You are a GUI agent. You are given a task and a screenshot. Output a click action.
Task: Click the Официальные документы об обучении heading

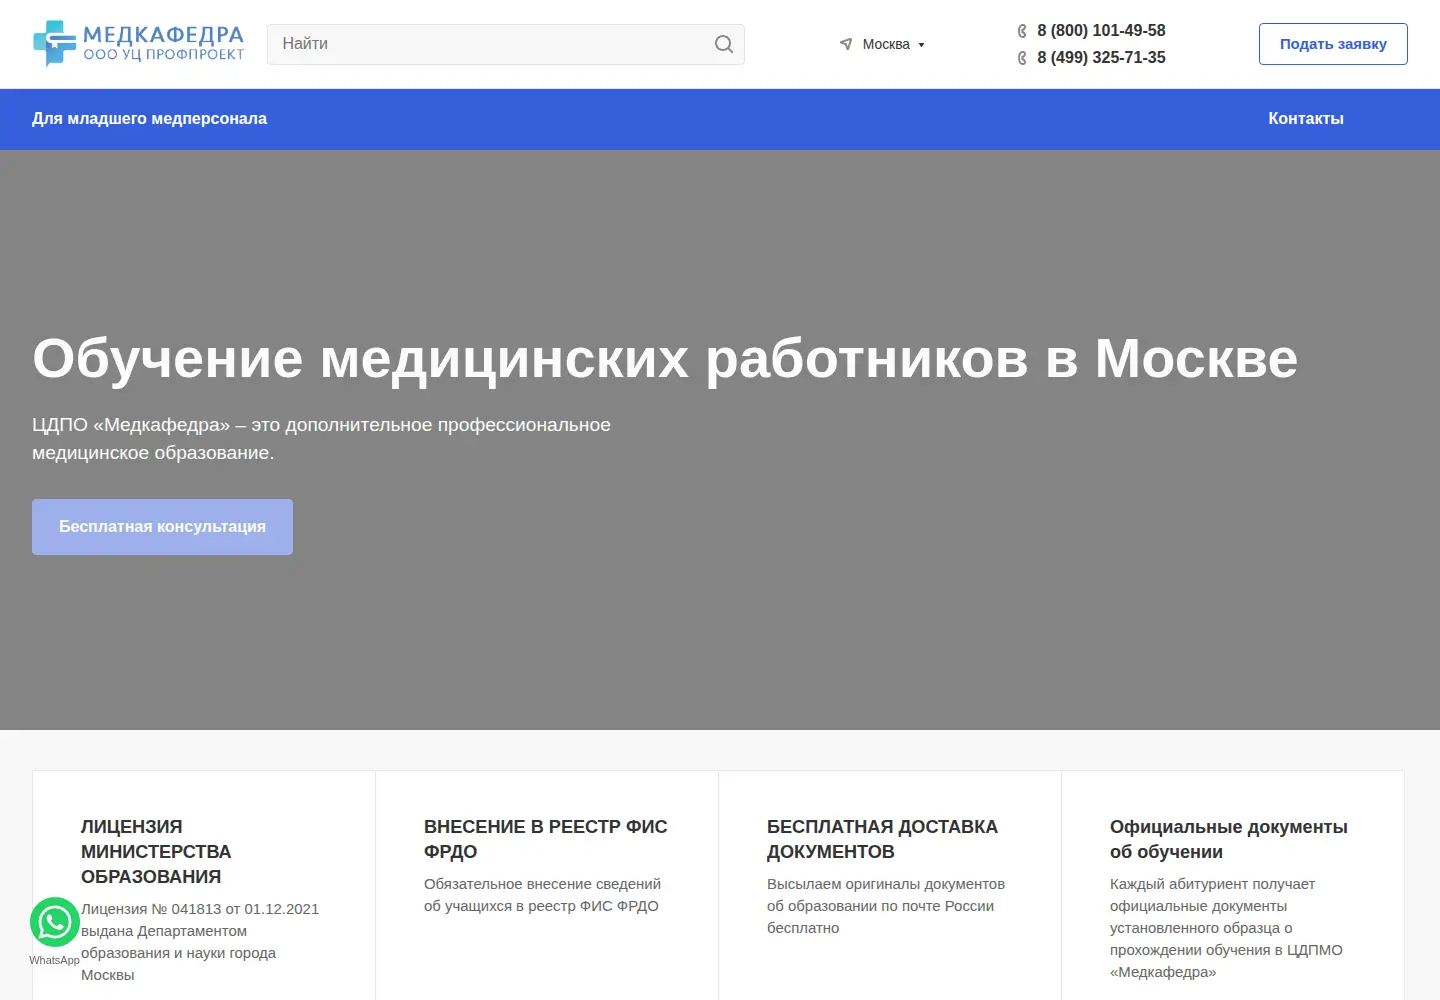coord(1229,839)
